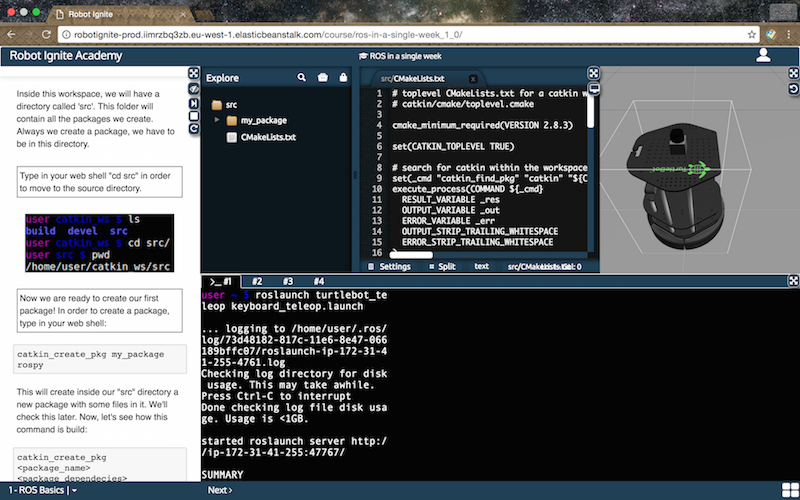The image size is (800, 500).
Task: Expand the my_package folder arrow
Action: pyautogui.click(x=217, y=120)
